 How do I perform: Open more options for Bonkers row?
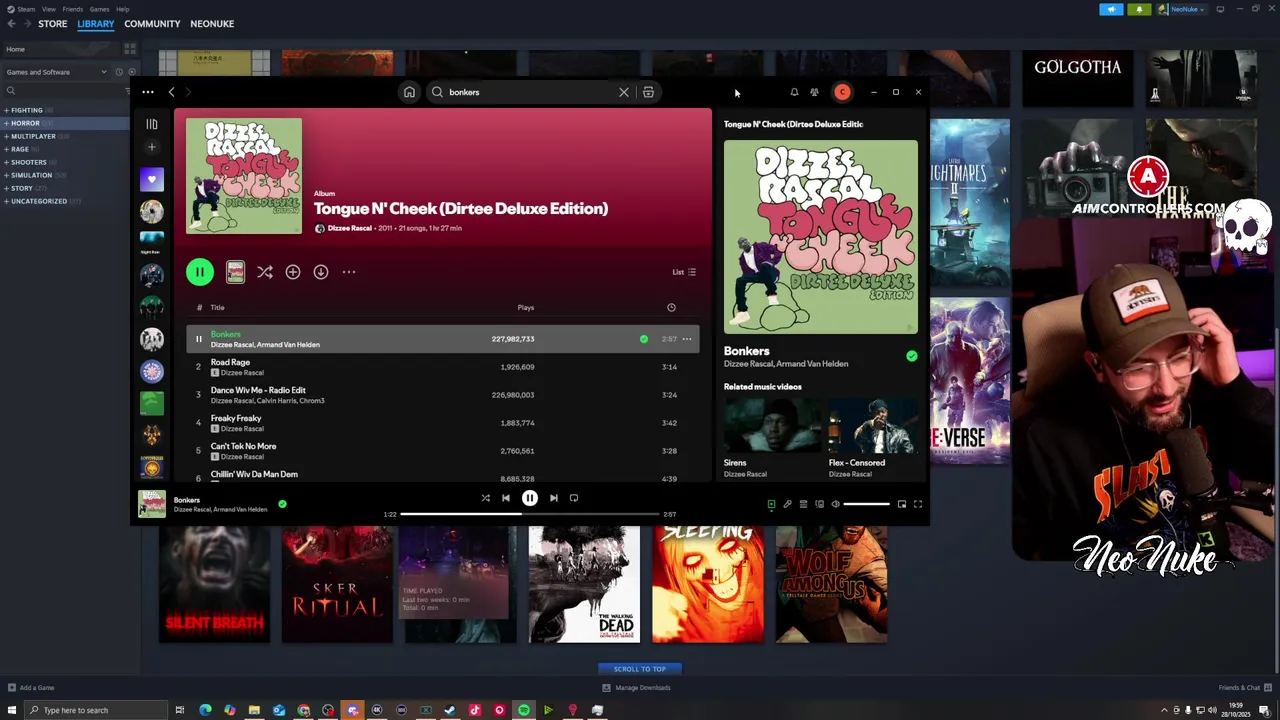click(x=687, y=339)
